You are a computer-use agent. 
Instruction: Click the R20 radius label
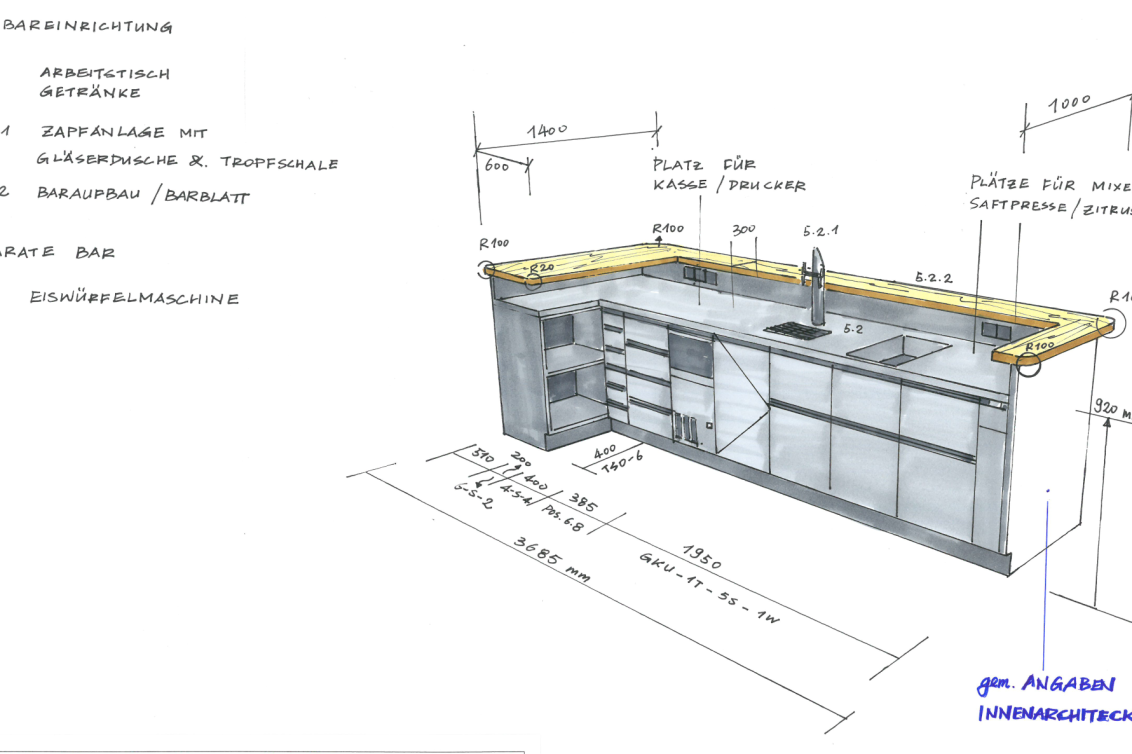point(542,267)
